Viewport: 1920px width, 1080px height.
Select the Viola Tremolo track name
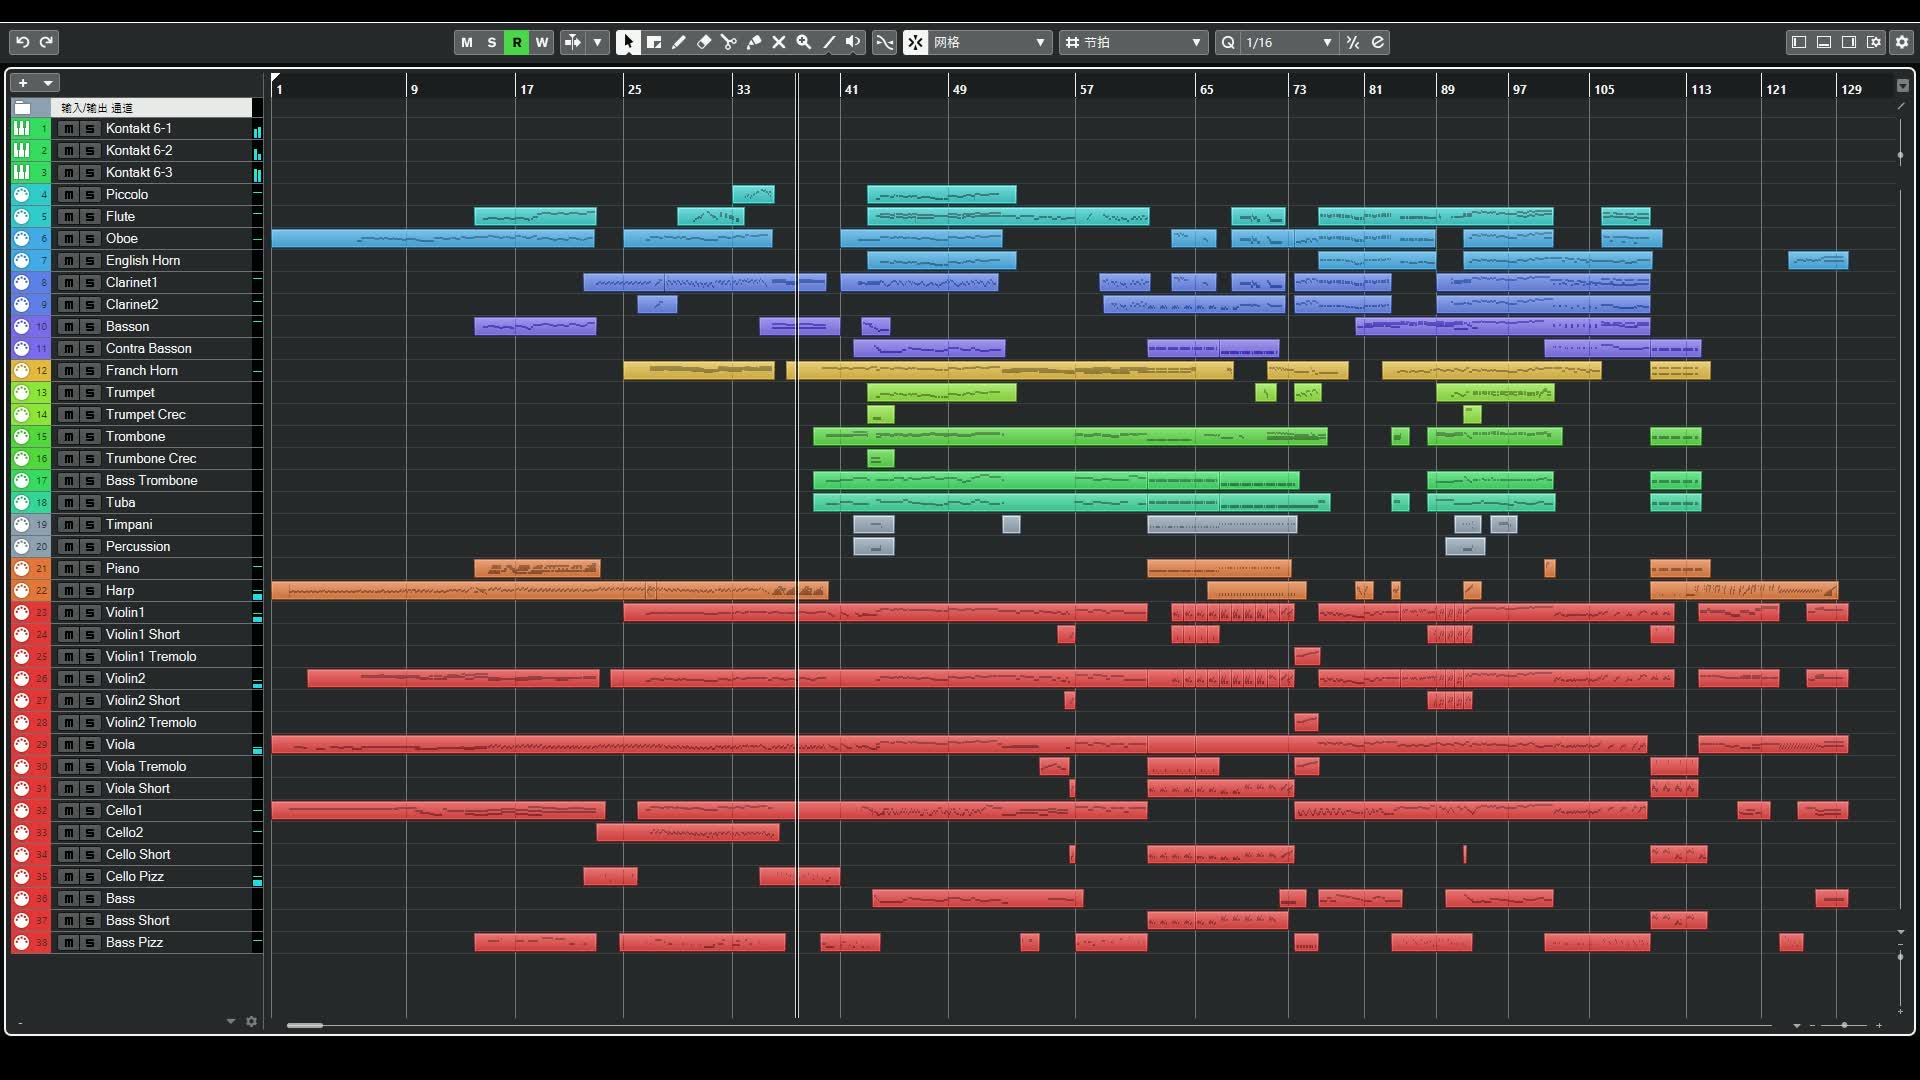(146, 766)
